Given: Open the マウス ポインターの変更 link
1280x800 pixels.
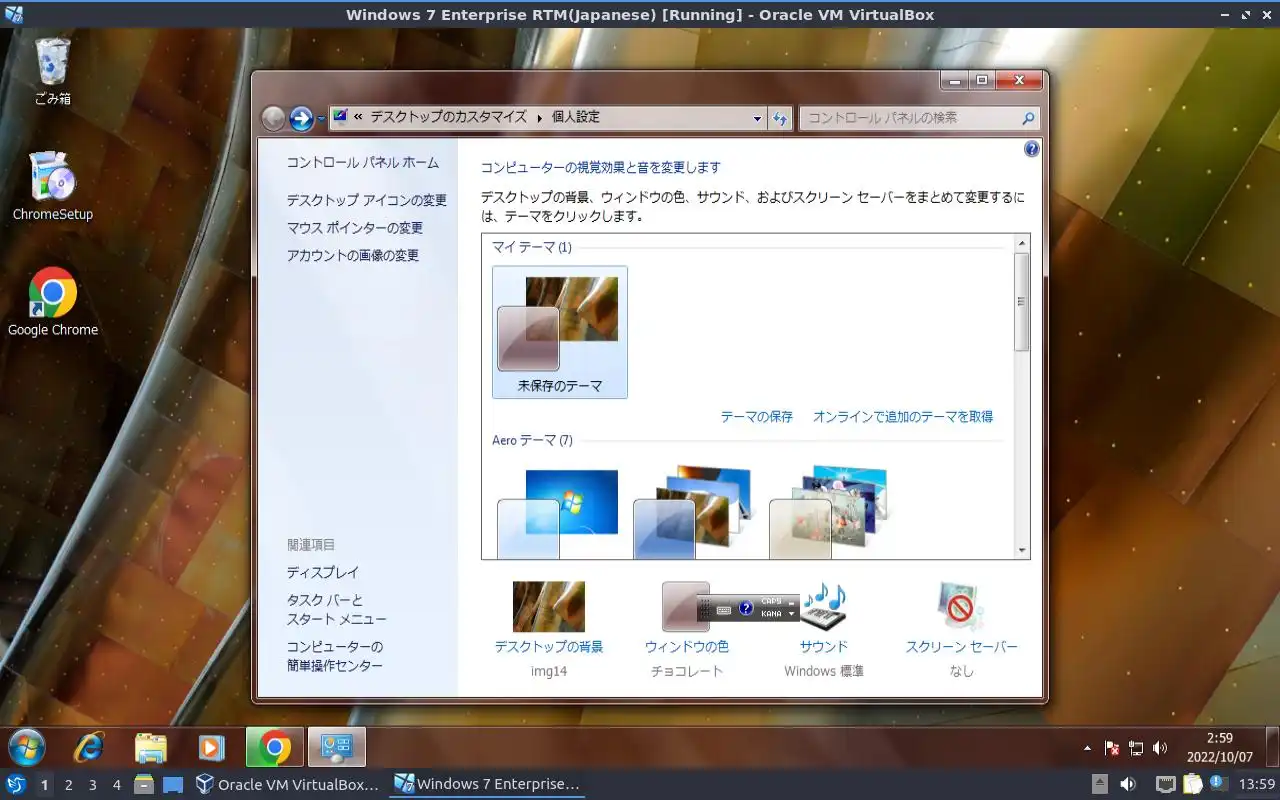Looking at the screenshot, I should 355,228.
